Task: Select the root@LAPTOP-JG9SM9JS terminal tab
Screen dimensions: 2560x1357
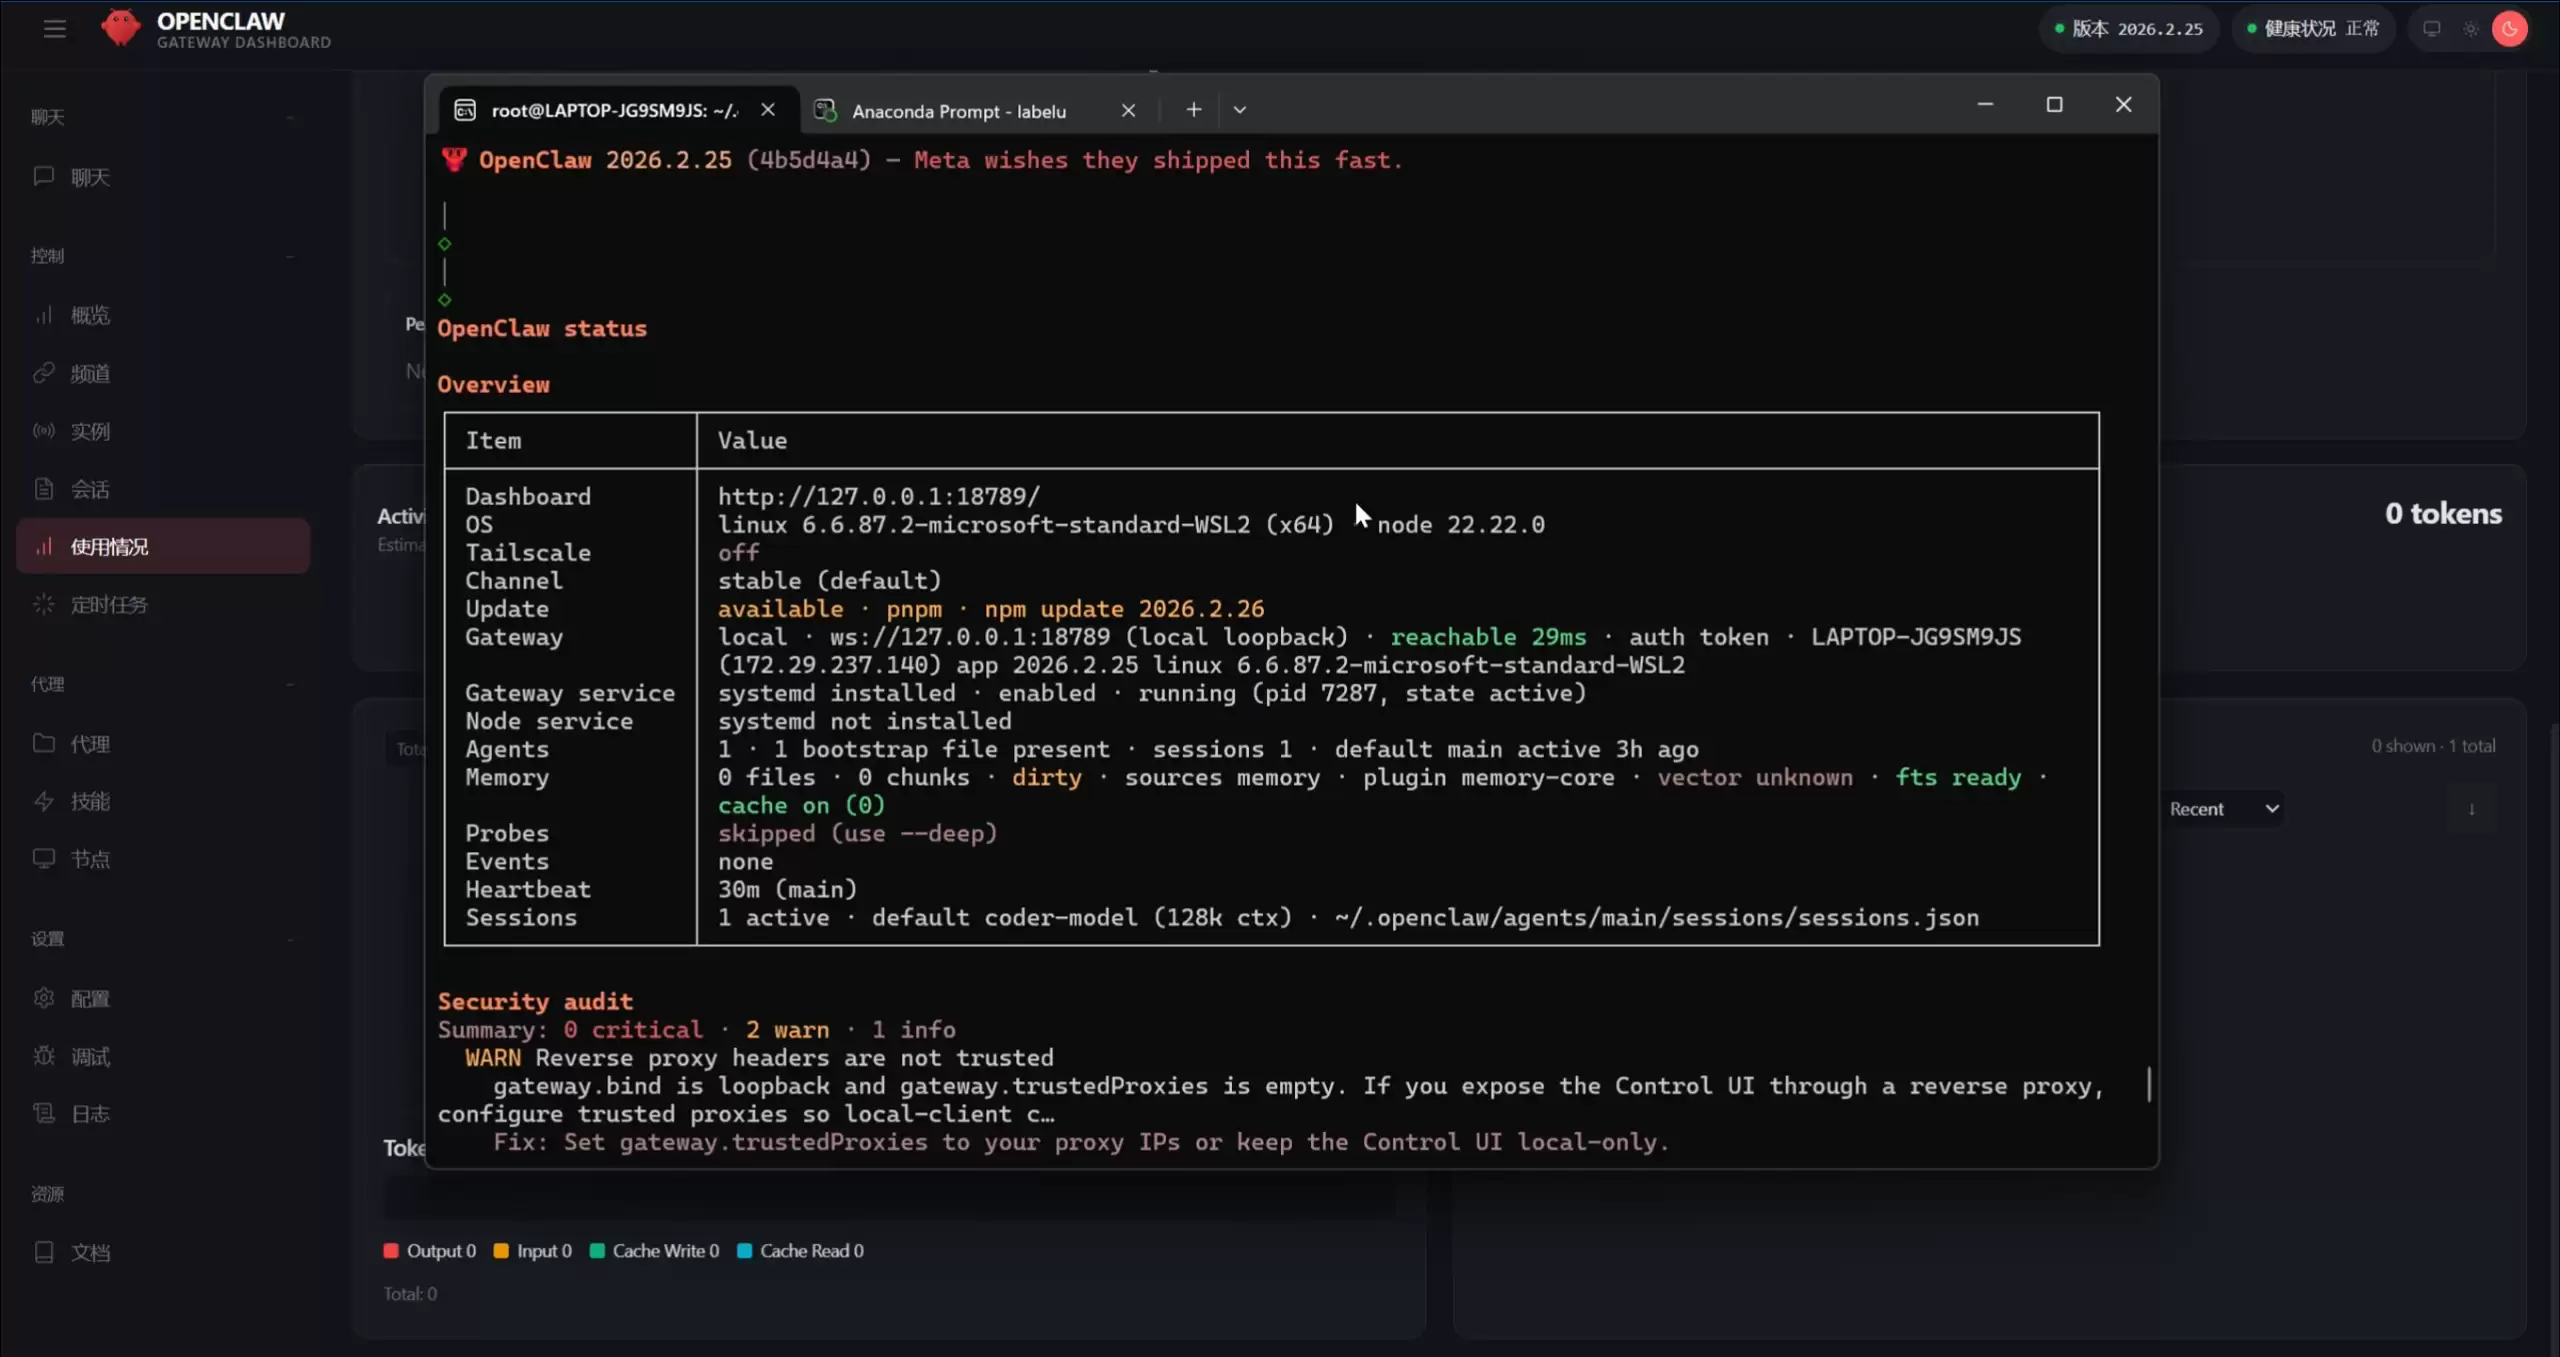Action: pyautogui.click(x=612, y=110)
